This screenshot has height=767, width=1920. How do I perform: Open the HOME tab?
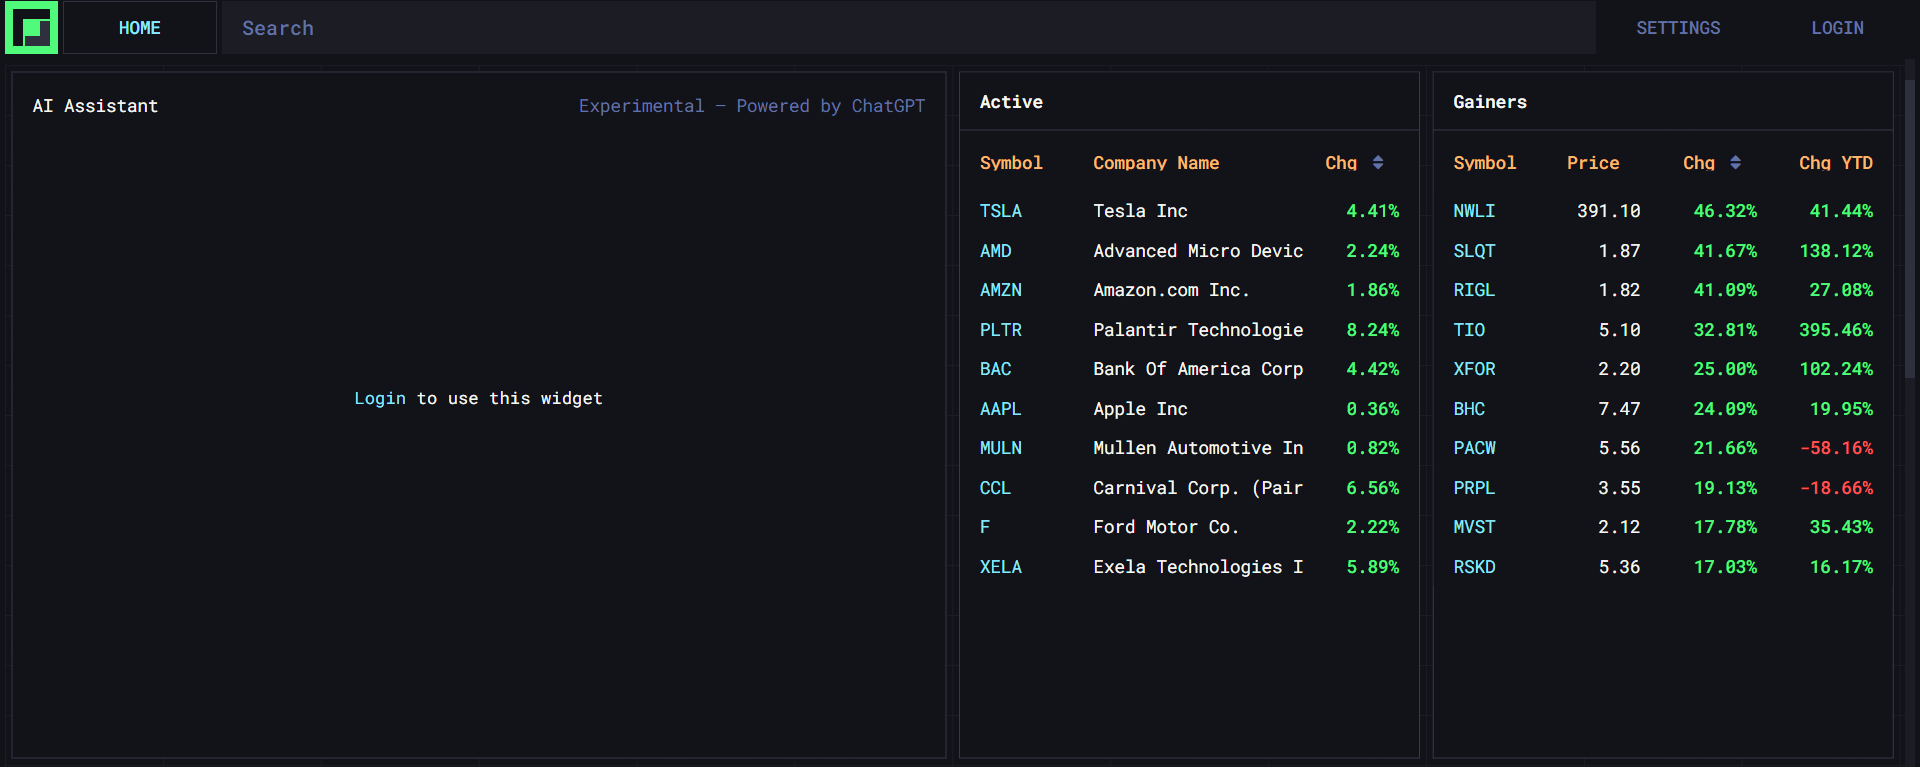coord(140,28)
